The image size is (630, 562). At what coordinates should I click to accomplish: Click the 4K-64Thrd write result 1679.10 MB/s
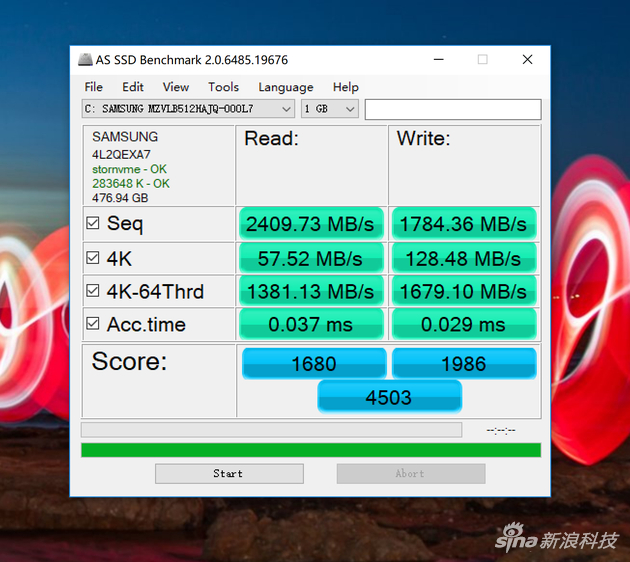point(464,291)
